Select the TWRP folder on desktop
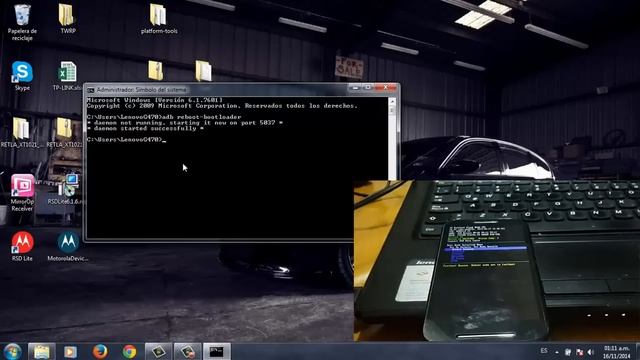Image resolution: width=640 pixels, height=360 pixels. [67, 19]
